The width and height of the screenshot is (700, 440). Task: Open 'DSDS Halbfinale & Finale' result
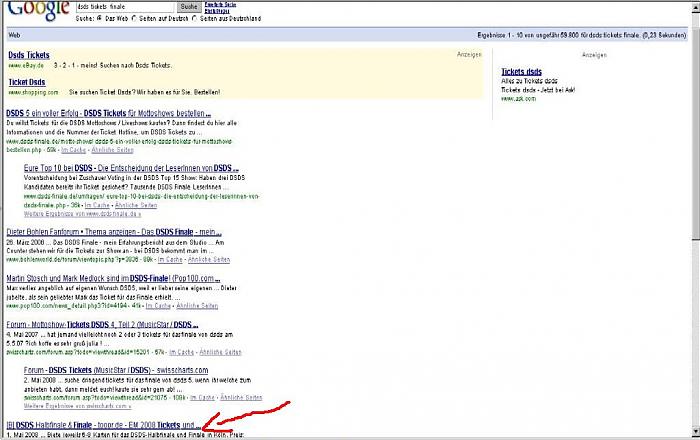coord(105,425)
